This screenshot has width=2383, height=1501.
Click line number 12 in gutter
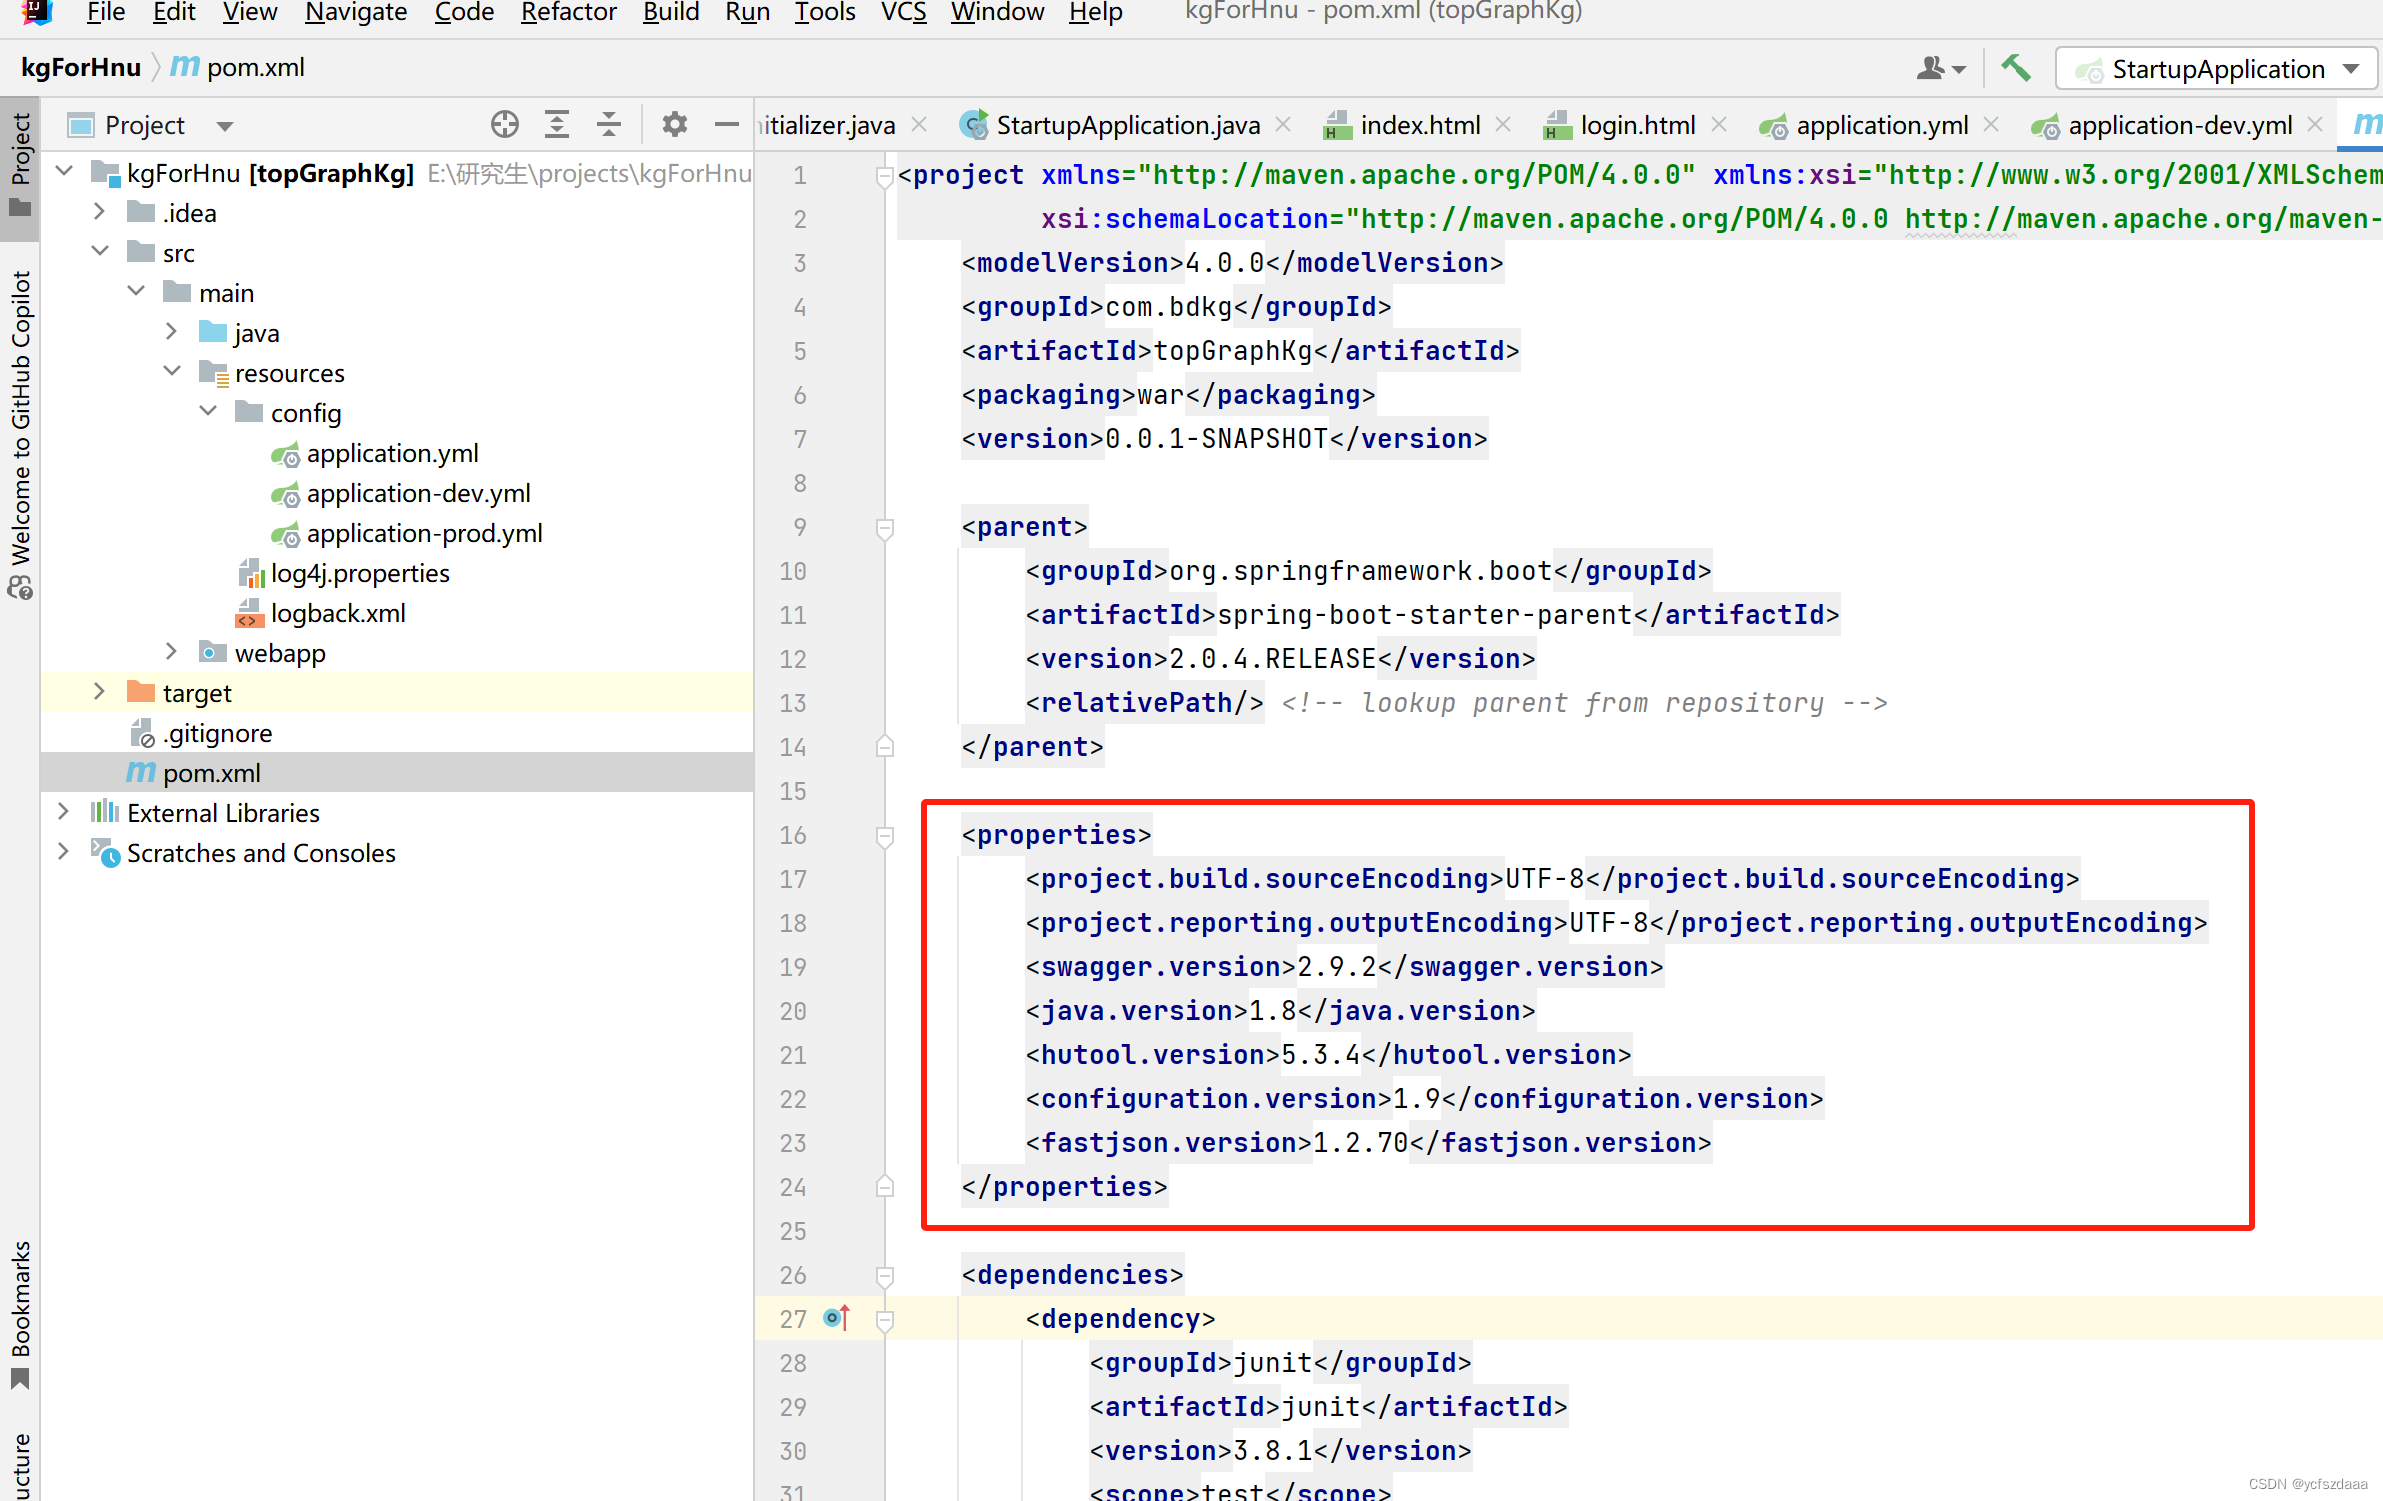click(x=793, y=659)
